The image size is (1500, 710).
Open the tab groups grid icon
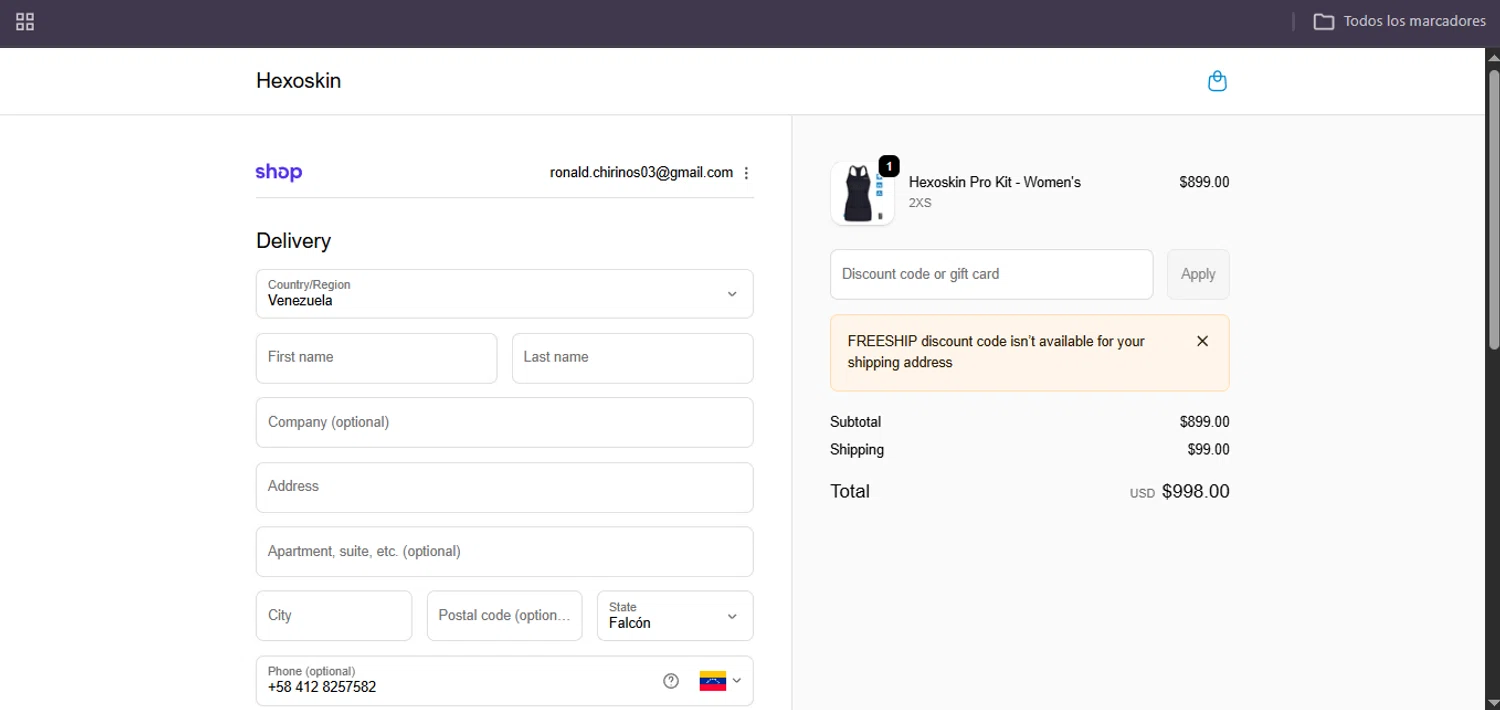tap(25, 21)
